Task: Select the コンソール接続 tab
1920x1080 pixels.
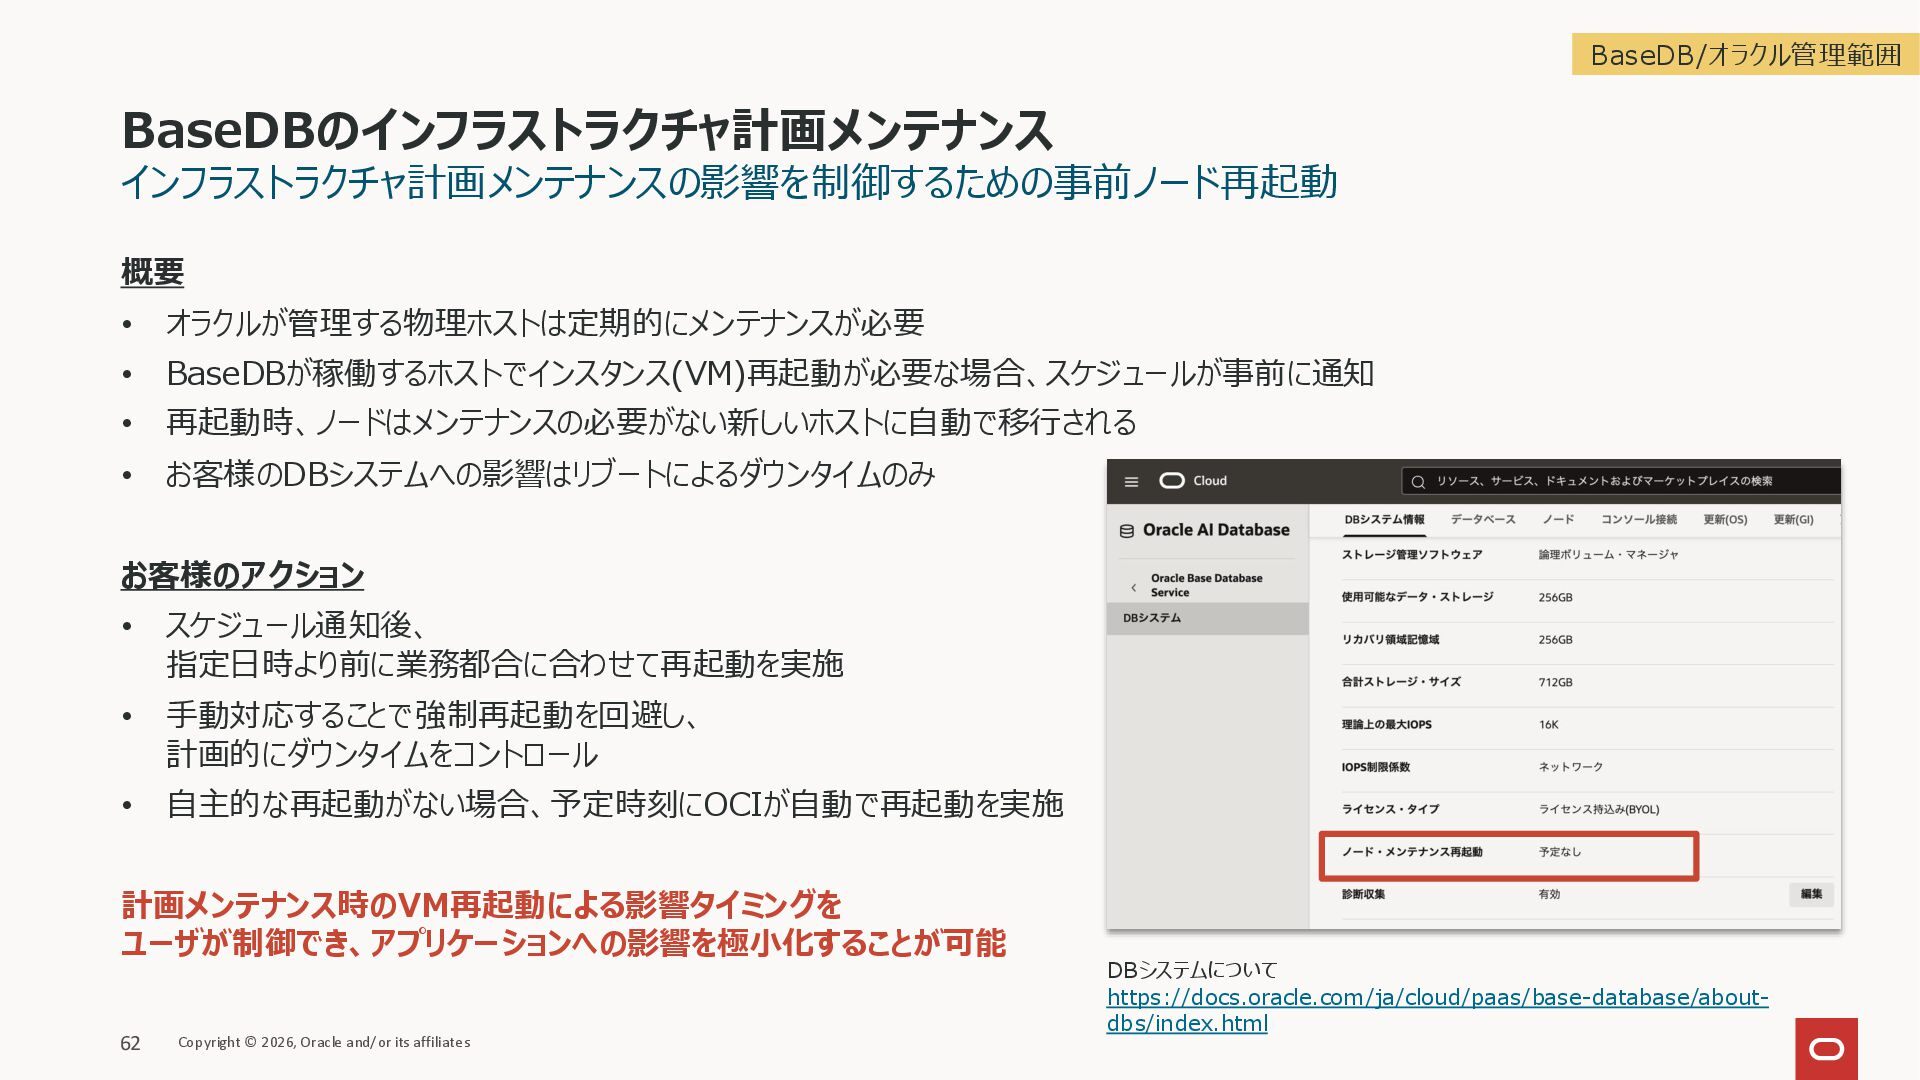Action: coord(1638,520)
